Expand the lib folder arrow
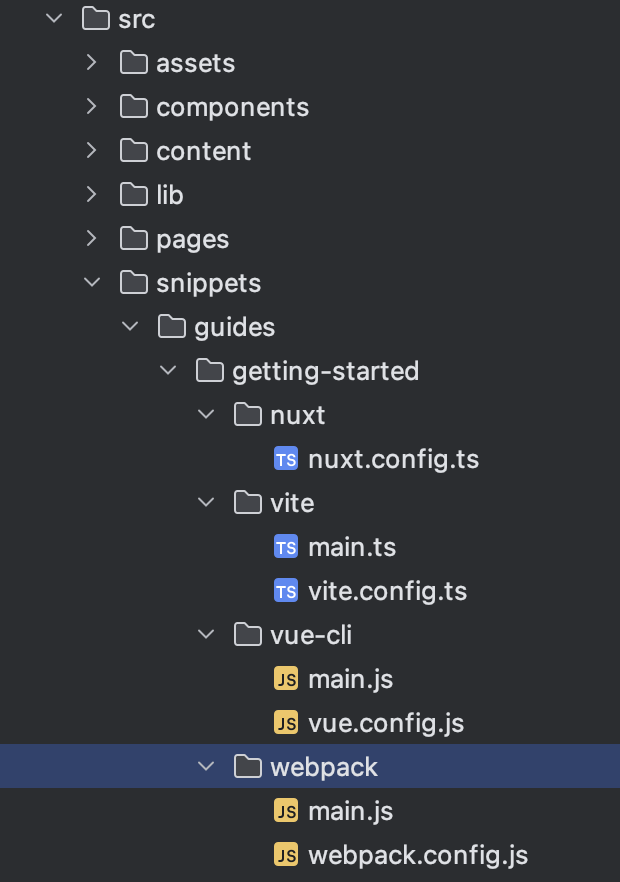The width and height of the screenshot is (620, 882). pyautogui.click(x=92, y=195)
